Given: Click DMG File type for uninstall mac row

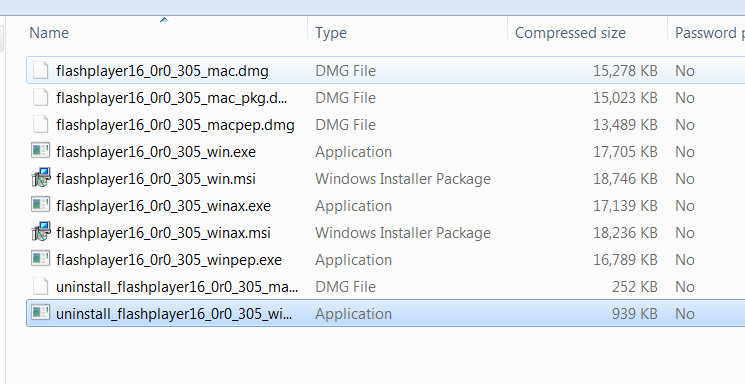Looking at the screenshot, I should click(345, 288).
